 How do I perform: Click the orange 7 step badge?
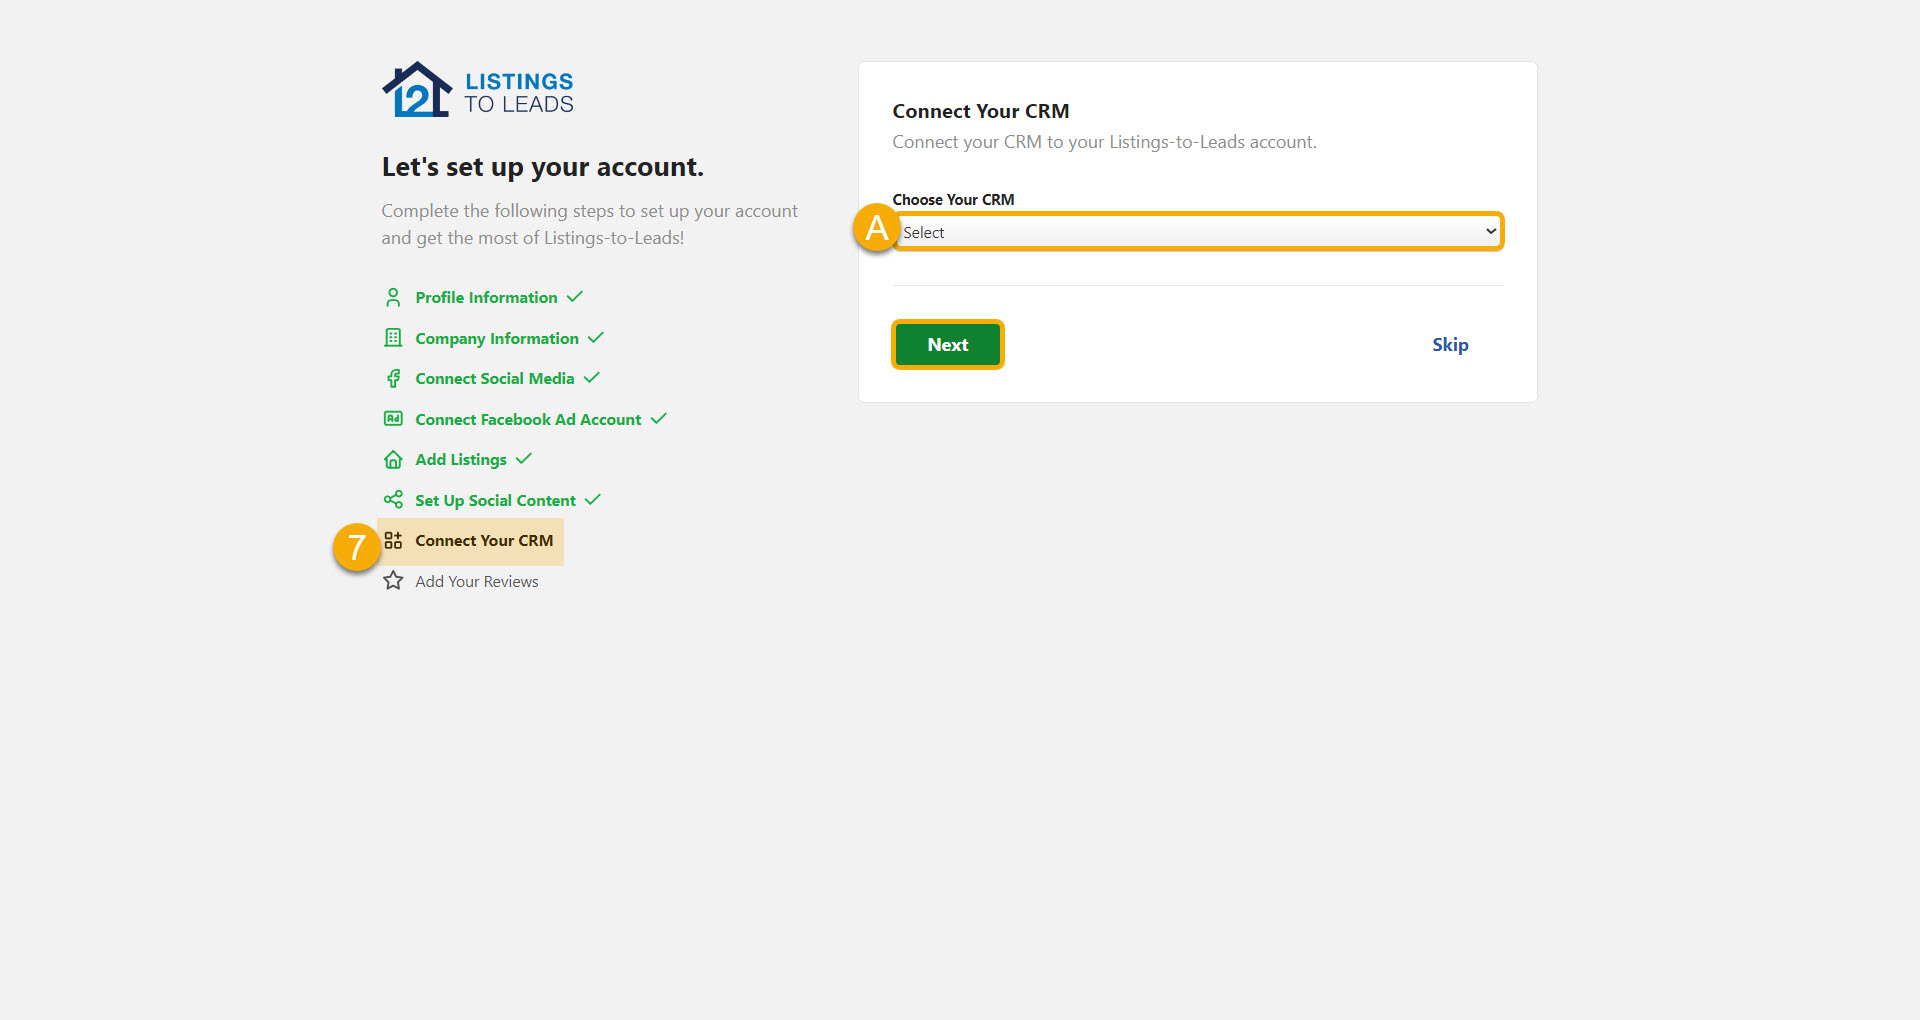click(357, 548)
